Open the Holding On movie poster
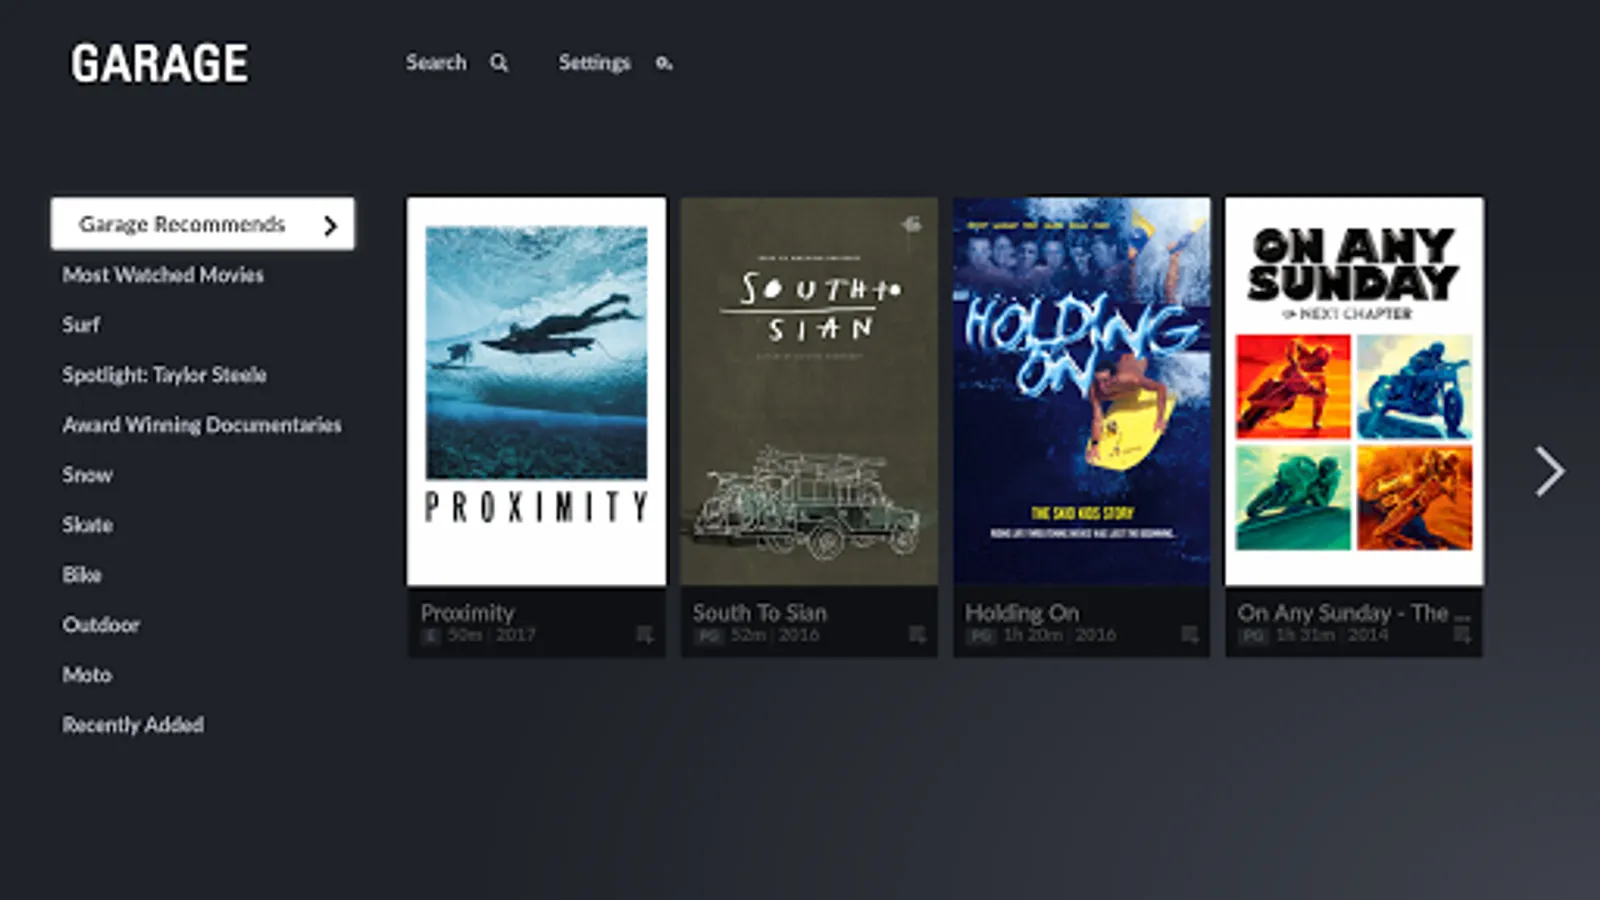 point(1081,391)
